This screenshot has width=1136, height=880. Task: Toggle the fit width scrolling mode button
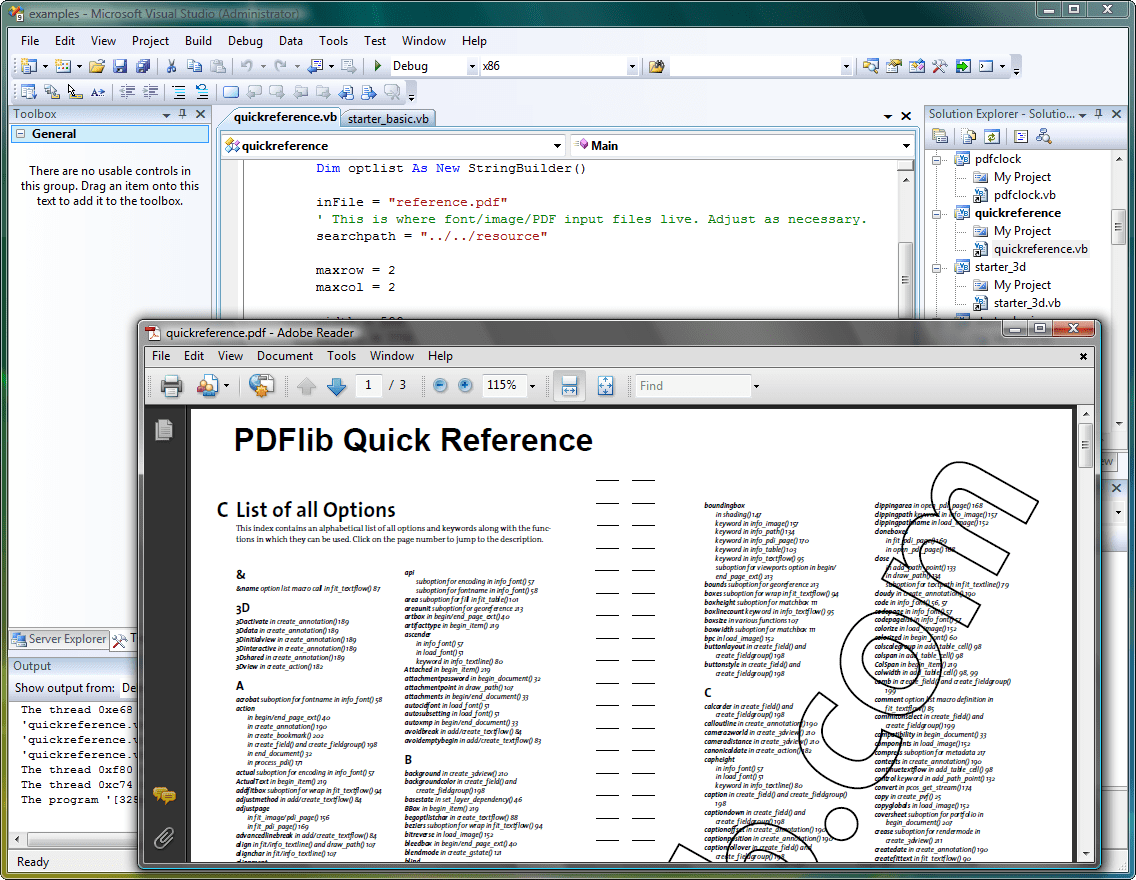point(569,386)
